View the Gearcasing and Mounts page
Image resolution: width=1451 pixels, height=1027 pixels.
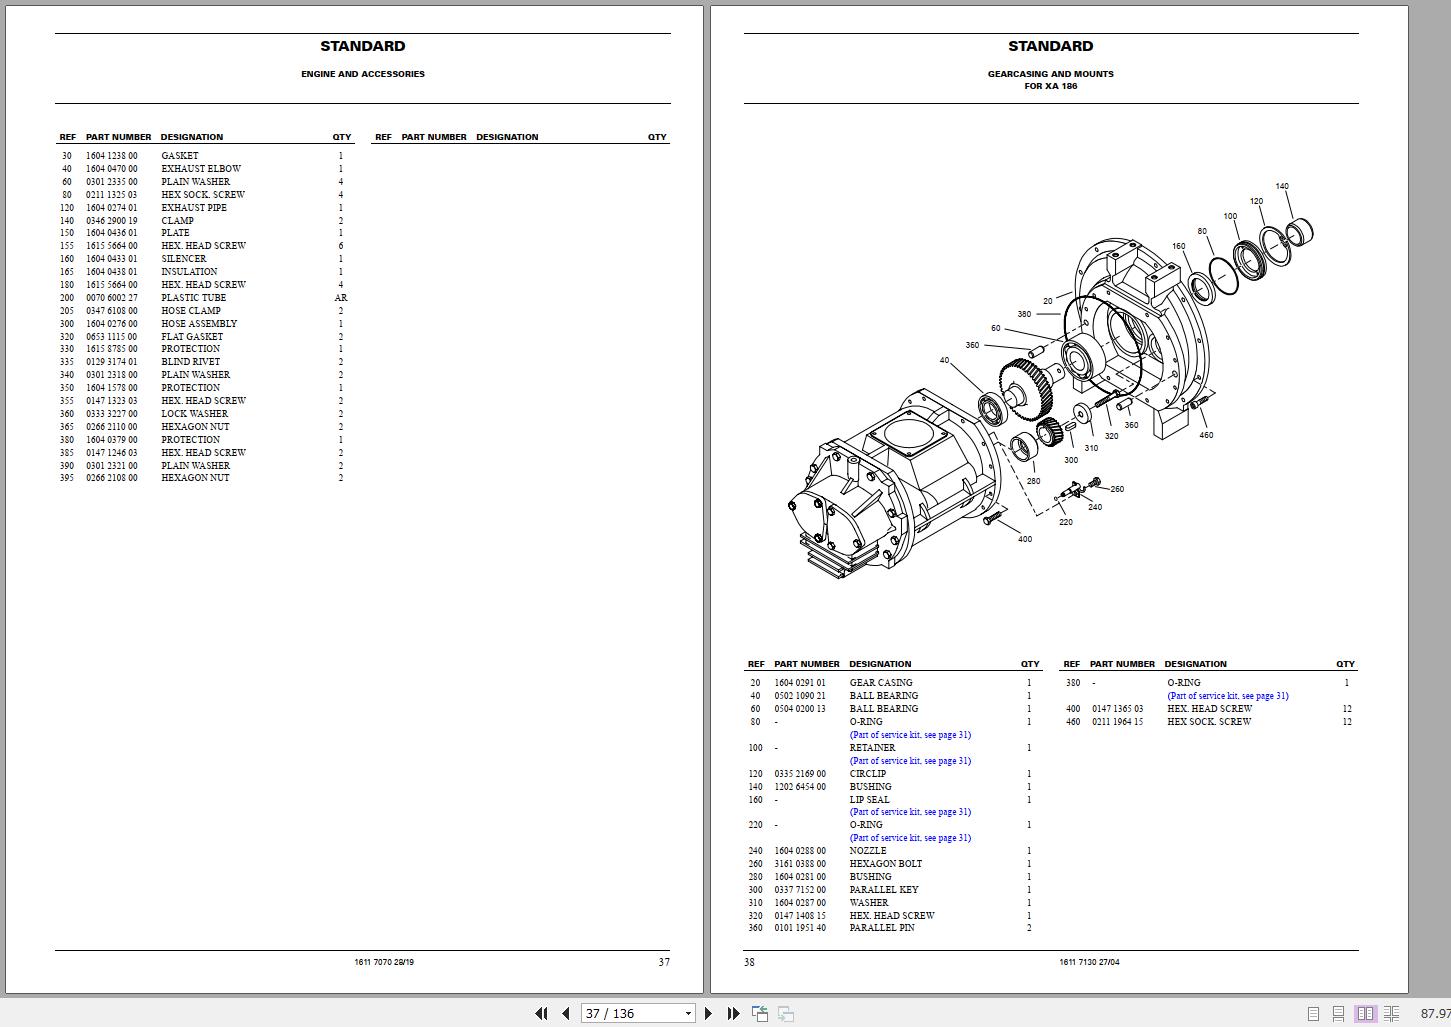pos(1050,500)
